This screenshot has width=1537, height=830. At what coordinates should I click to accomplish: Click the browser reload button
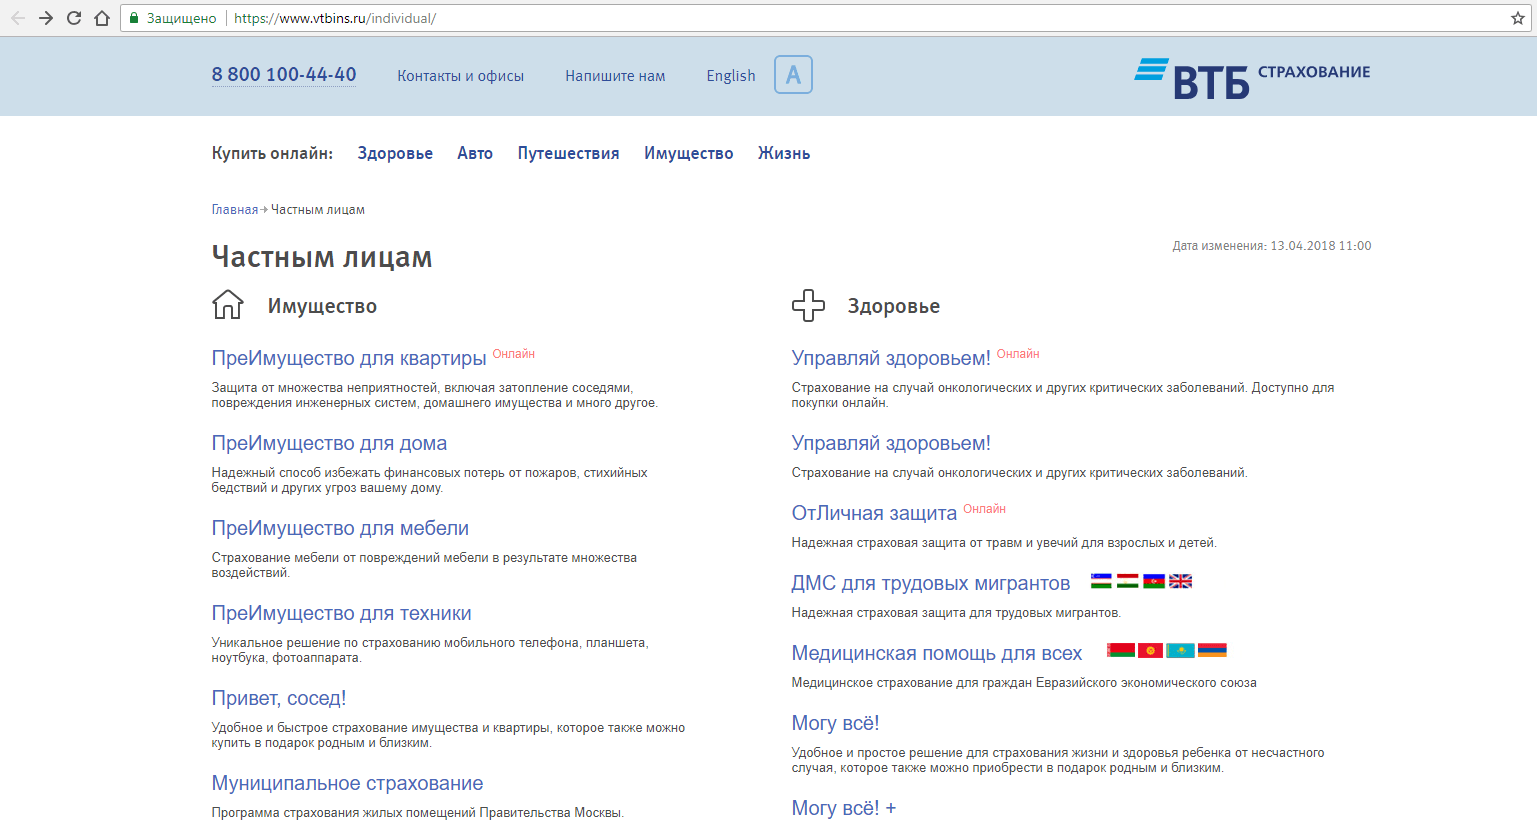pos(73,18)
